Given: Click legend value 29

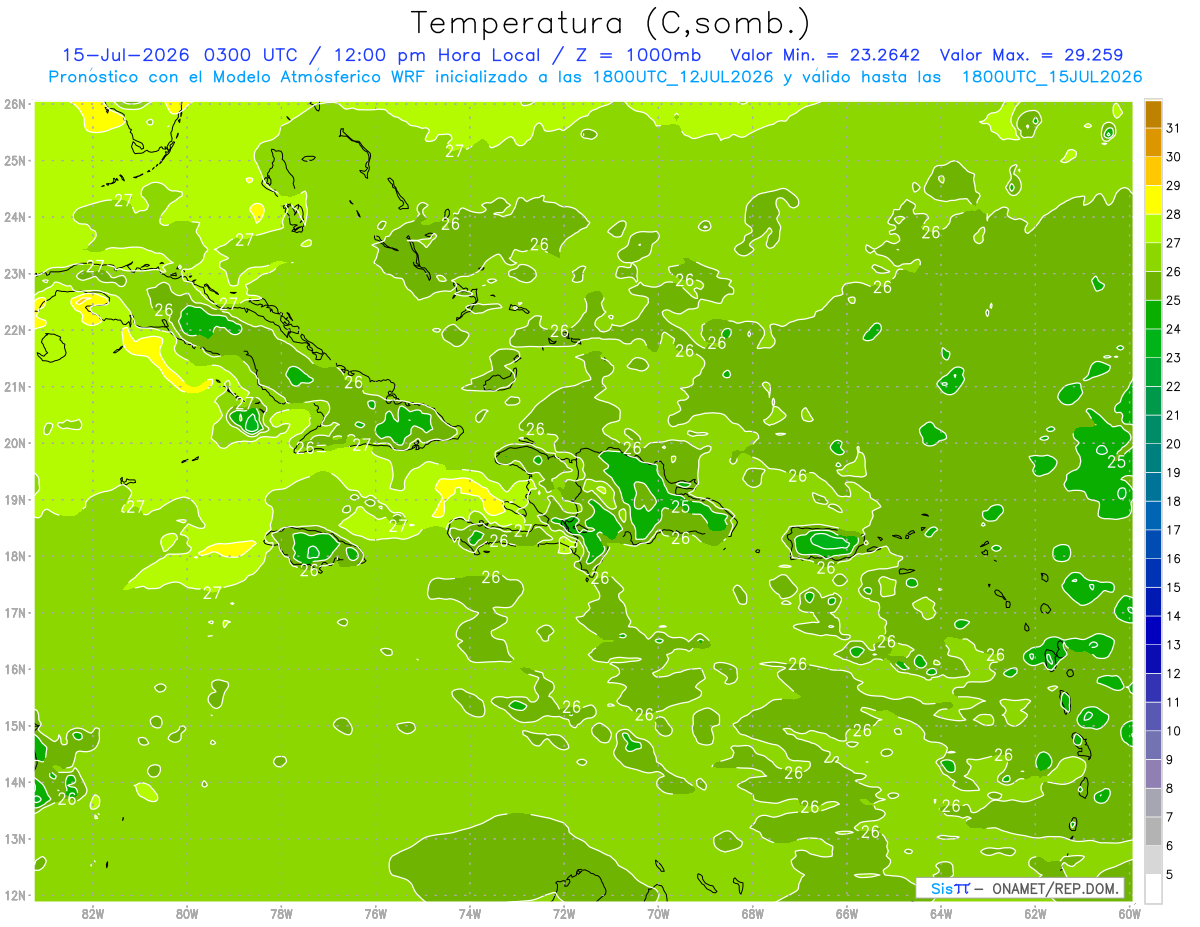Looking at the screenshot, I should coord(1173,186).
